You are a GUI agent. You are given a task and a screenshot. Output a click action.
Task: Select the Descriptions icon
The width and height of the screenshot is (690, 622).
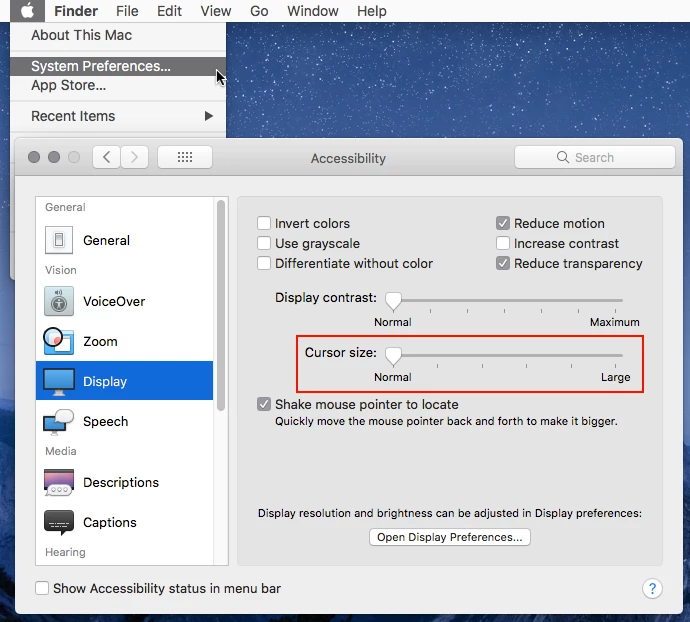pyautogui.click(x=59, y=482)
